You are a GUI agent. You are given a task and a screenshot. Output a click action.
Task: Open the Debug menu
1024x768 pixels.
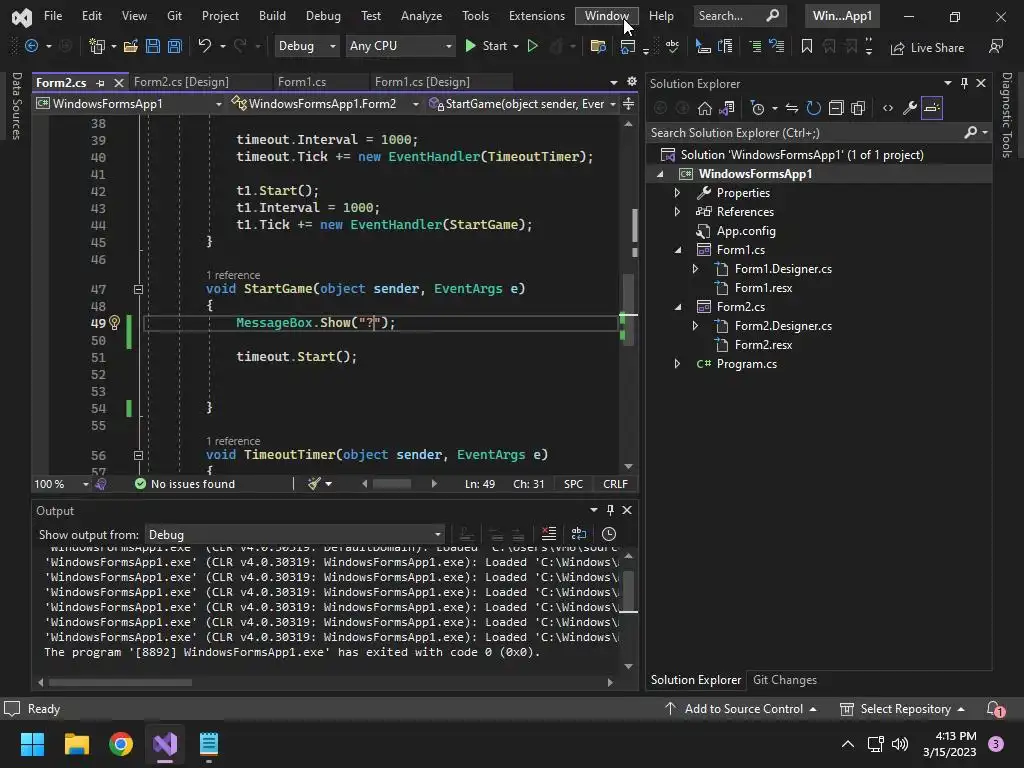click(x=323, y=16)
